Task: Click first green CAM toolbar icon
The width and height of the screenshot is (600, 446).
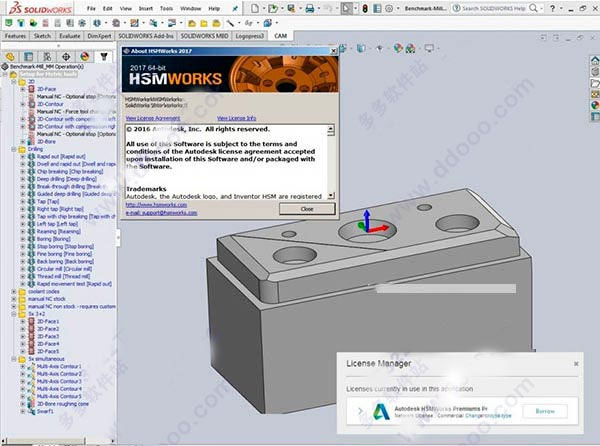Action: coord(9,23)
